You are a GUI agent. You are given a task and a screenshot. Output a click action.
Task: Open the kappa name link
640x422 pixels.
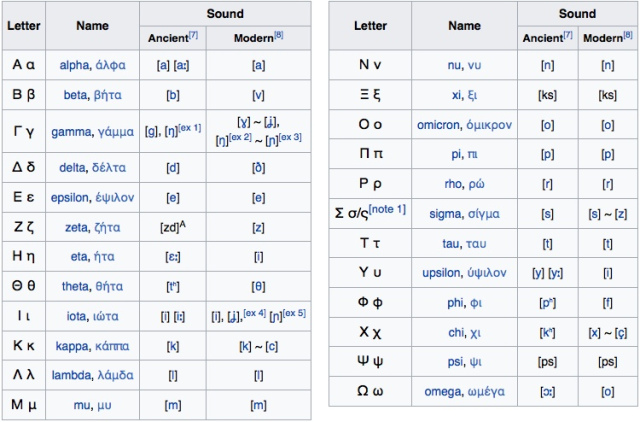point(73,346)
